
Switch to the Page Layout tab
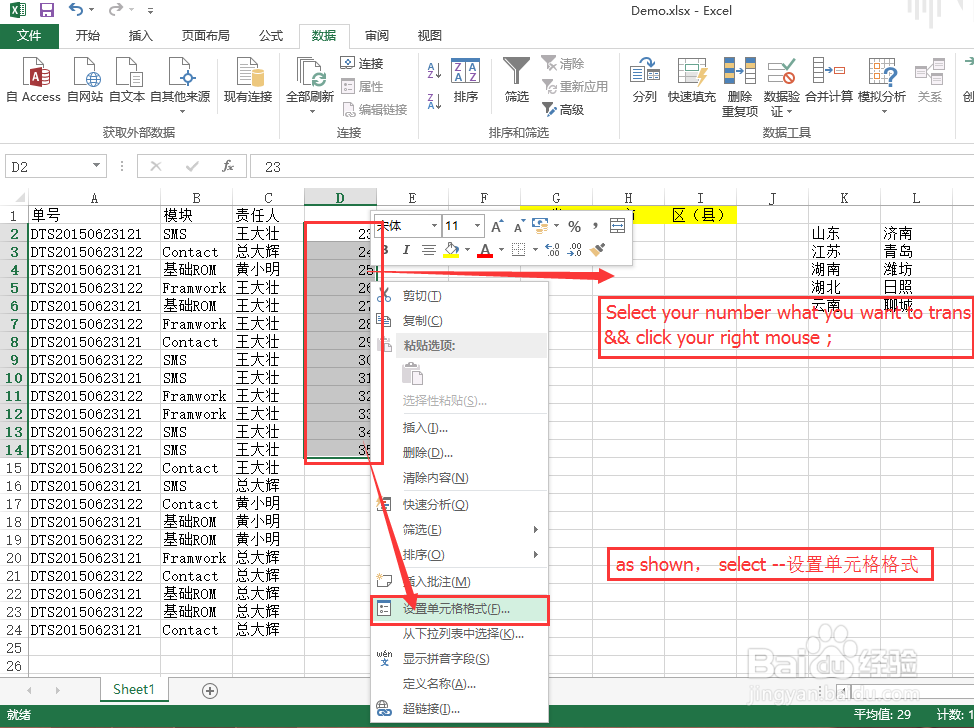point(206,35)
